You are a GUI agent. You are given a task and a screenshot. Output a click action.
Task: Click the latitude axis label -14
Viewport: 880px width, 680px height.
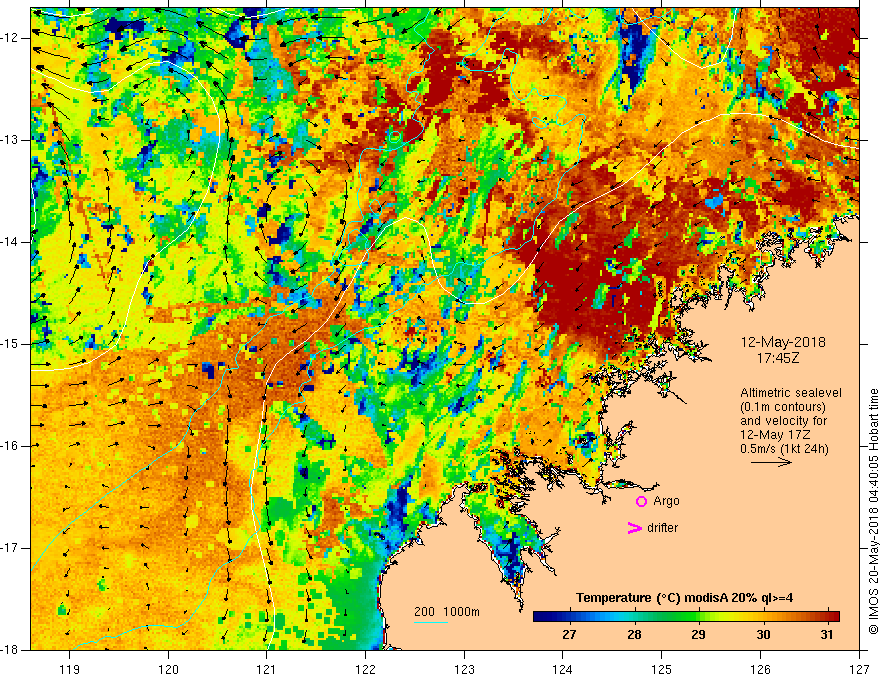coord(11,242)
